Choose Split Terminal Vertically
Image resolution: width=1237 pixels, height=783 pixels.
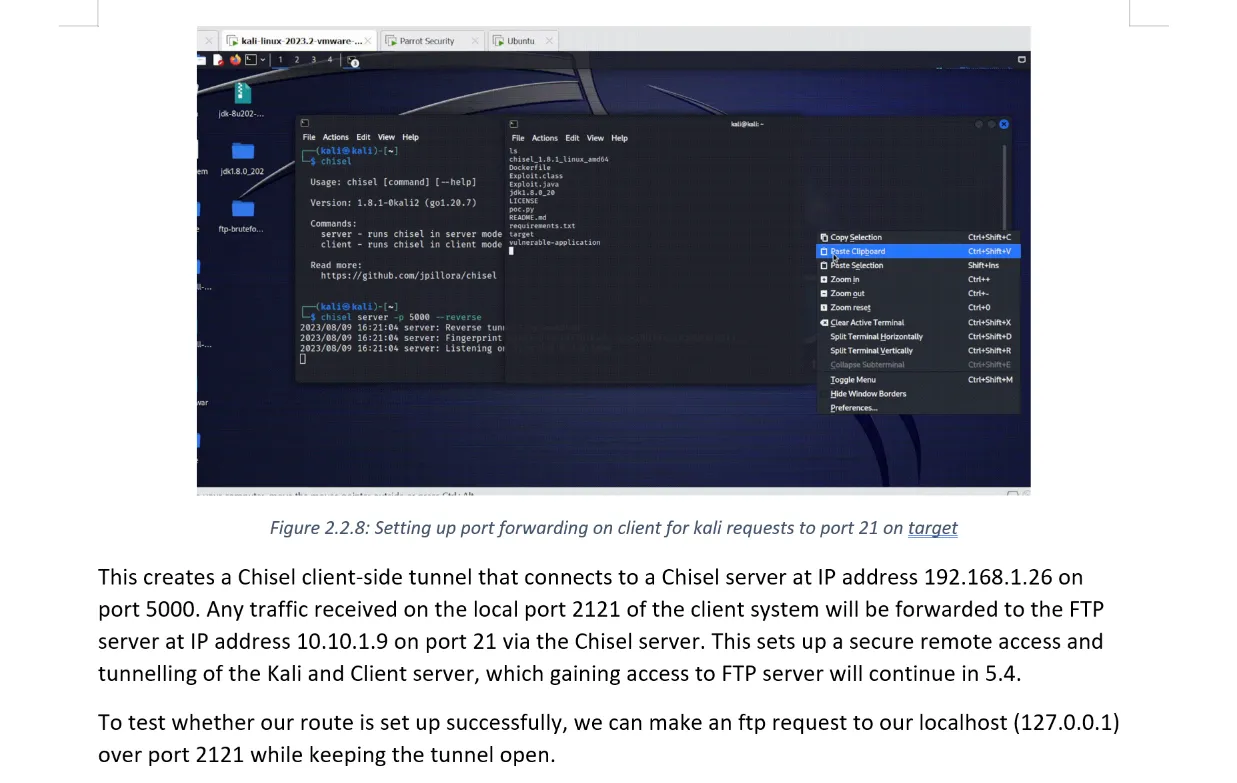point(917,350)
